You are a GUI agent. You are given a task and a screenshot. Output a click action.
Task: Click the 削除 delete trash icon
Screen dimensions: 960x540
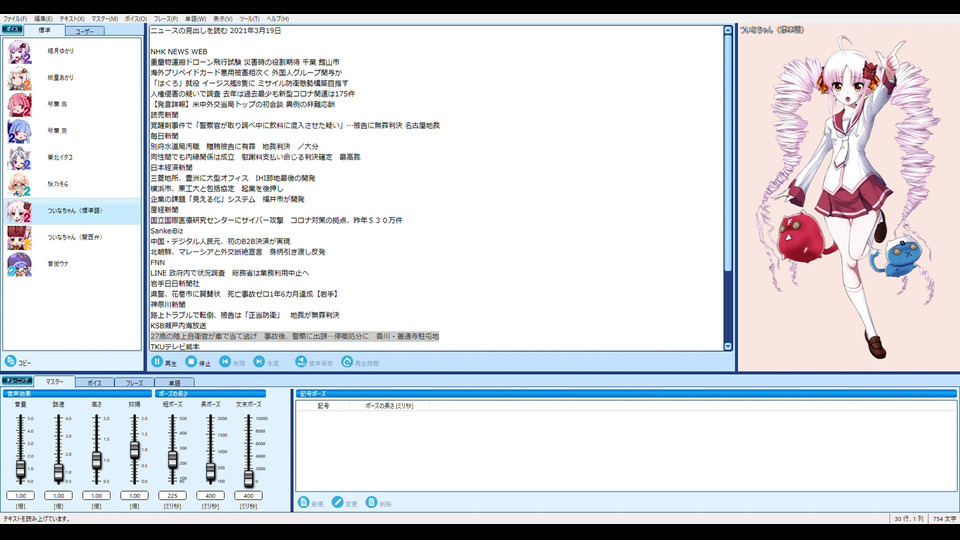click(x=372, y=502)
